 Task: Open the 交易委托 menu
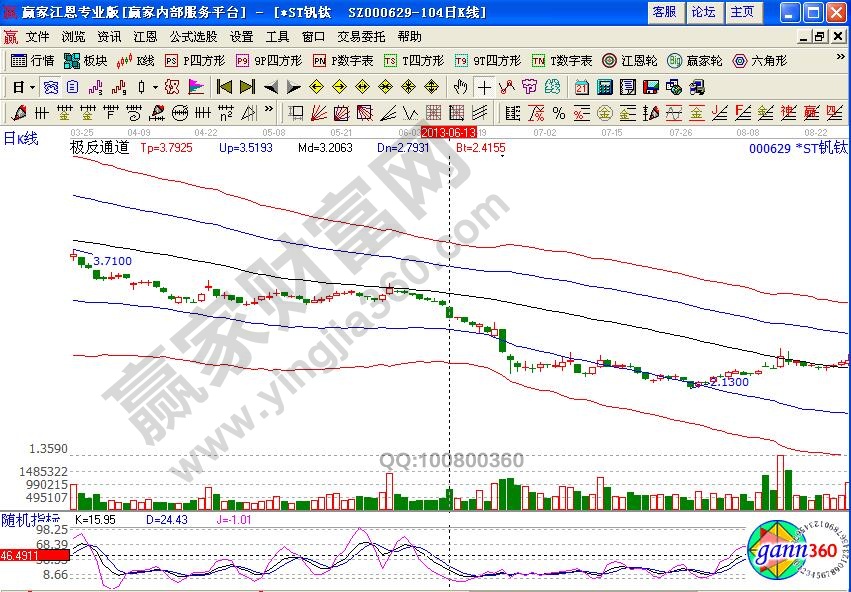361,36
